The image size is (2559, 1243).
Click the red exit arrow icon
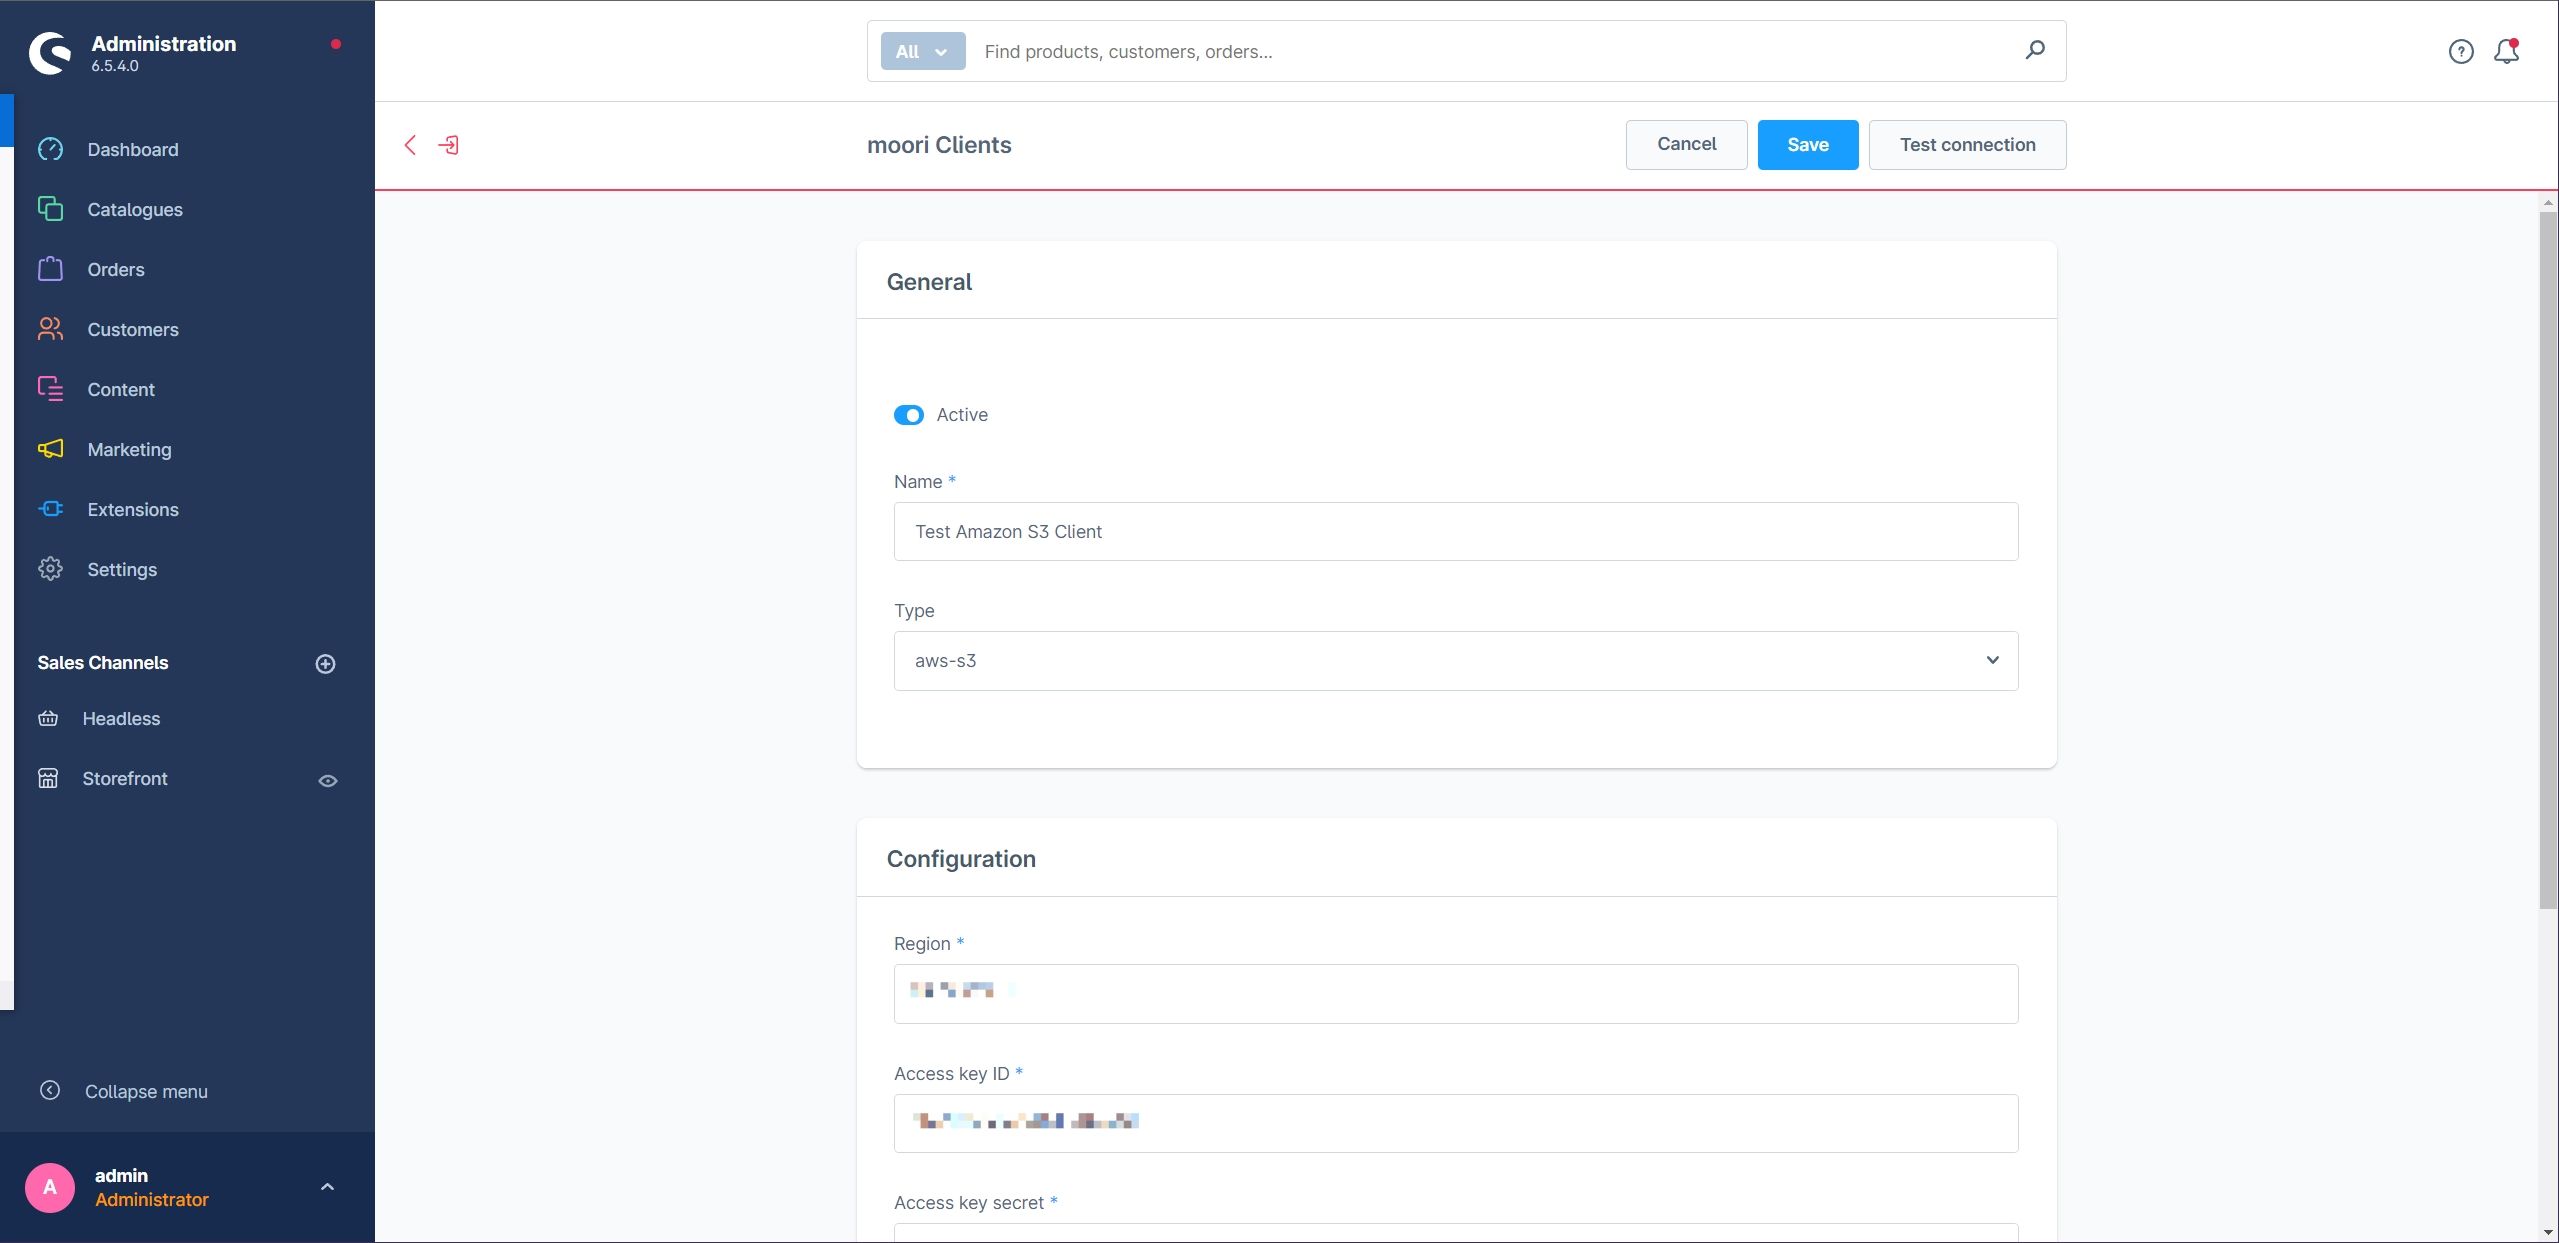(x=448, y=145)
